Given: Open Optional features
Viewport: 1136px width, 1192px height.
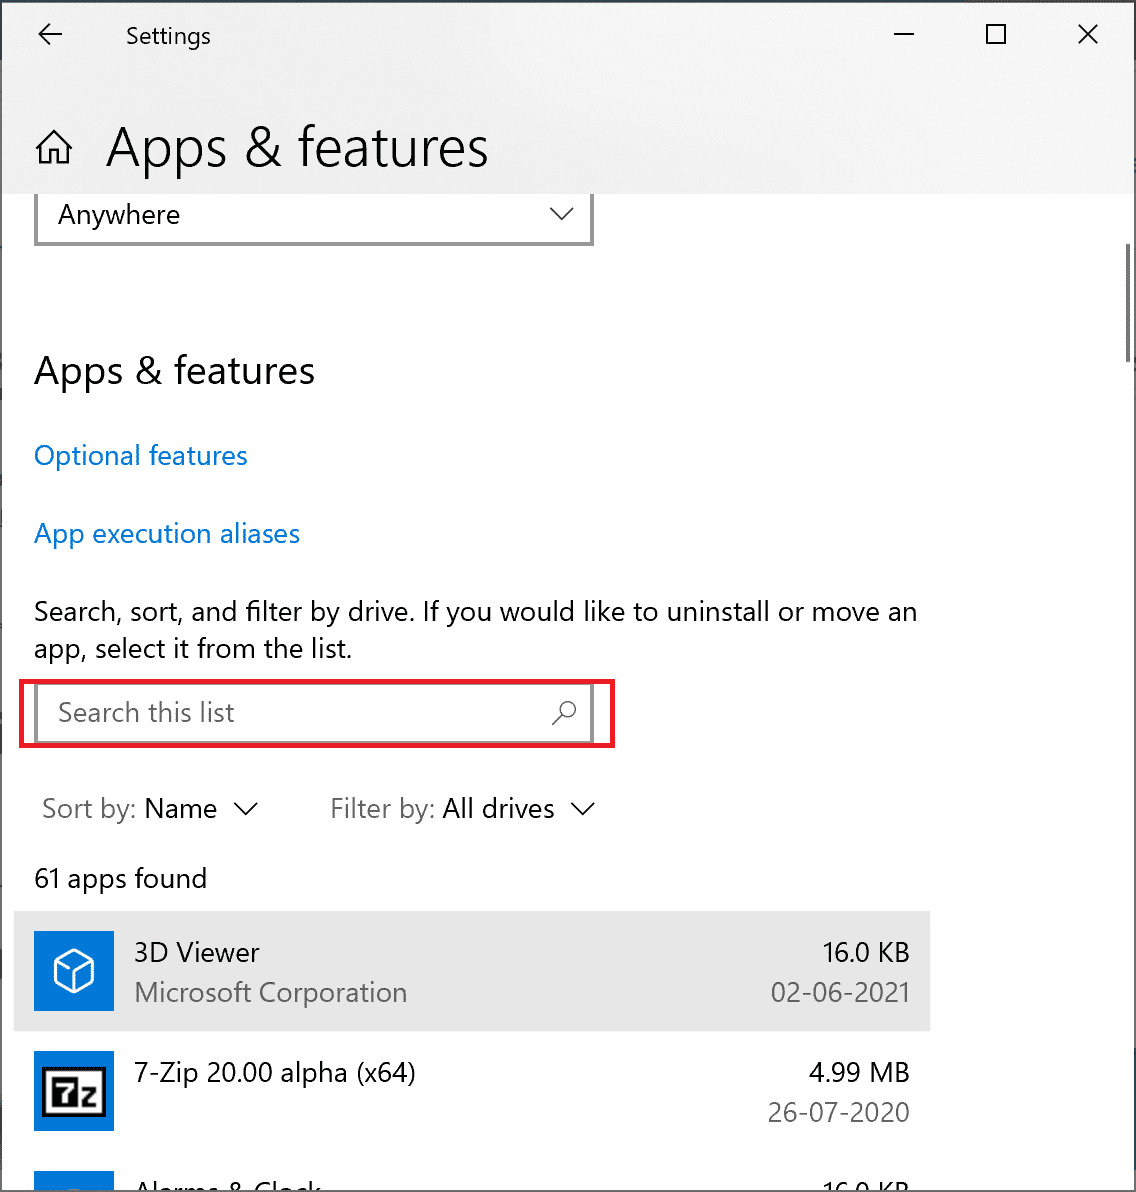Looking at the screenshot, I should (140, 455).
